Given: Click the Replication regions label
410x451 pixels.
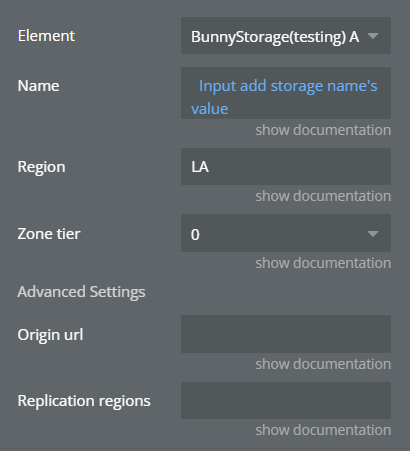Looking at the screenshot, I should click(x=84, y=401).
